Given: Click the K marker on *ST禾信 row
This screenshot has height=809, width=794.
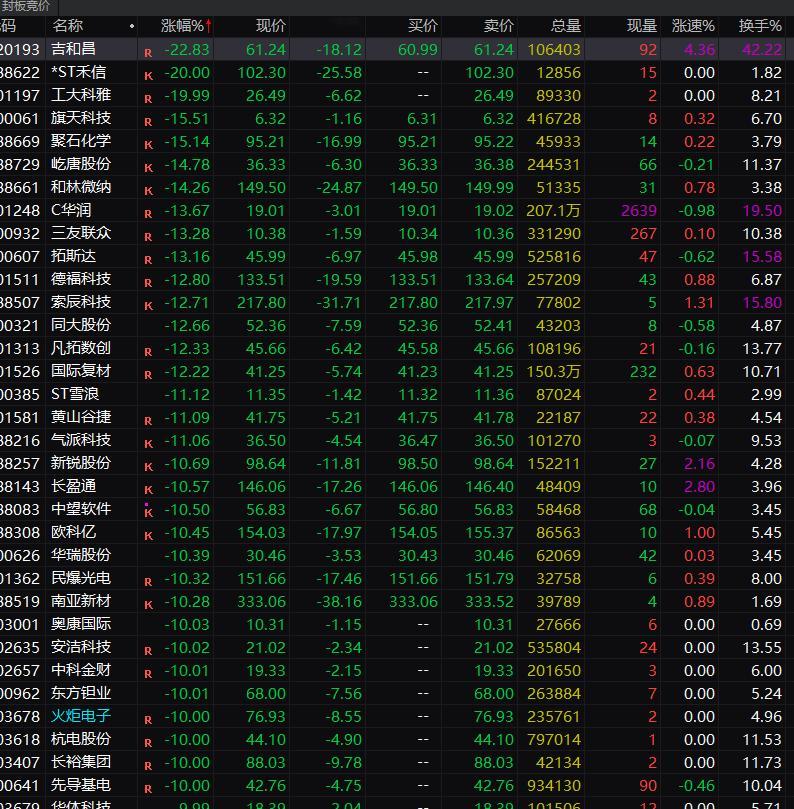Looking at the screenshot, I should 149,76.
